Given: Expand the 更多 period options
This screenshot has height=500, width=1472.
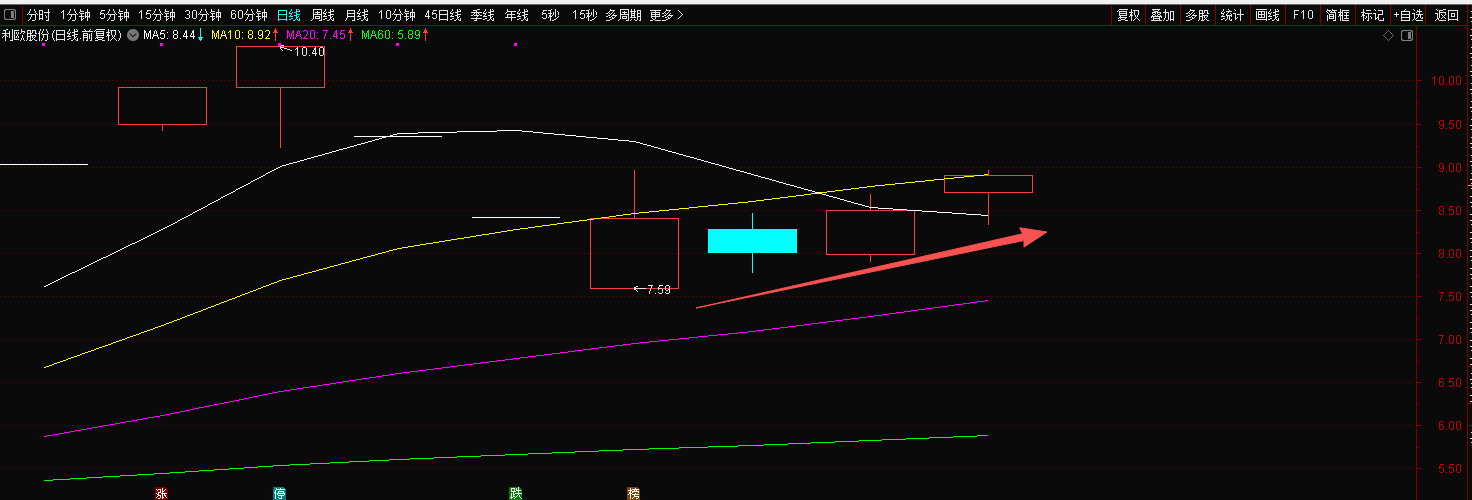Looking at the screenshot, I should (666, 15).
